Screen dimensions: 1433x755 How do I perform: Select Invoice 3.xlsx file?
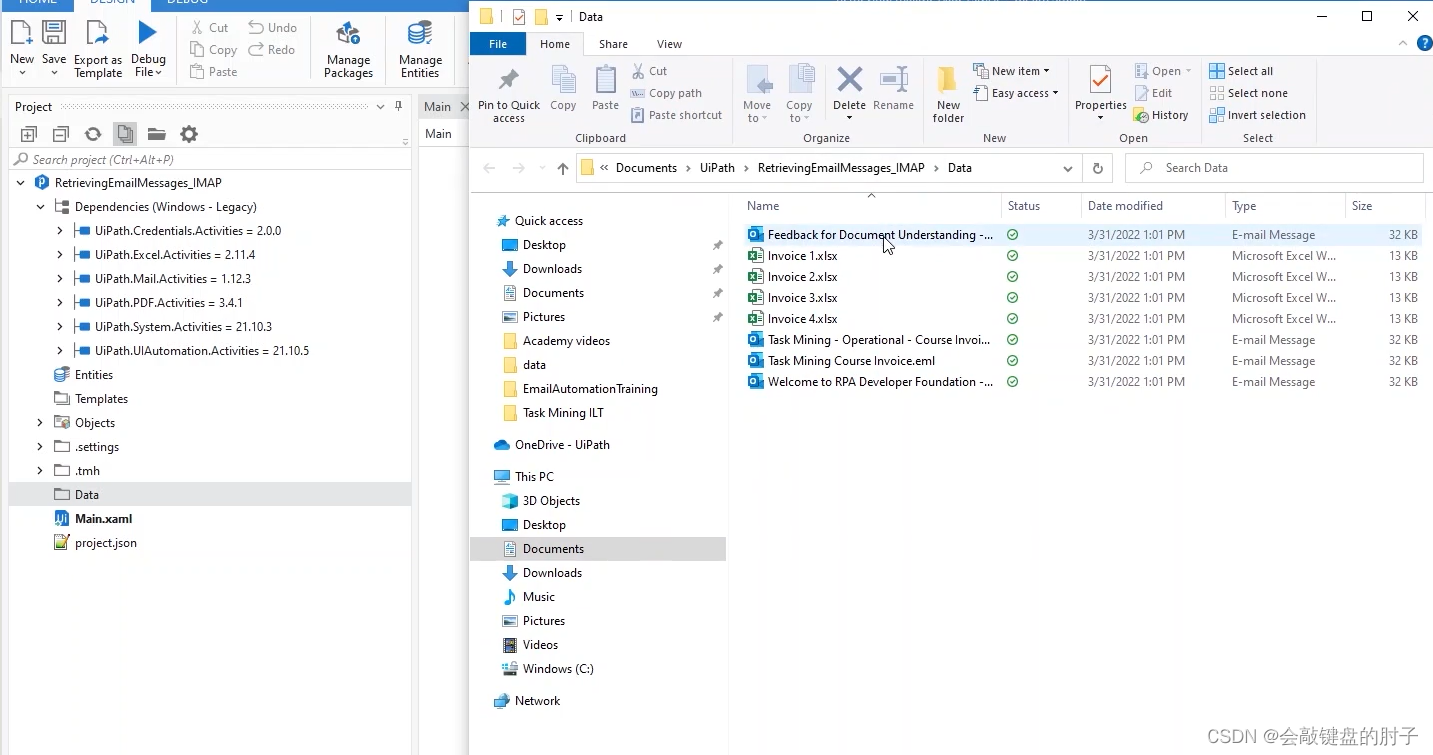click(802, 298)
